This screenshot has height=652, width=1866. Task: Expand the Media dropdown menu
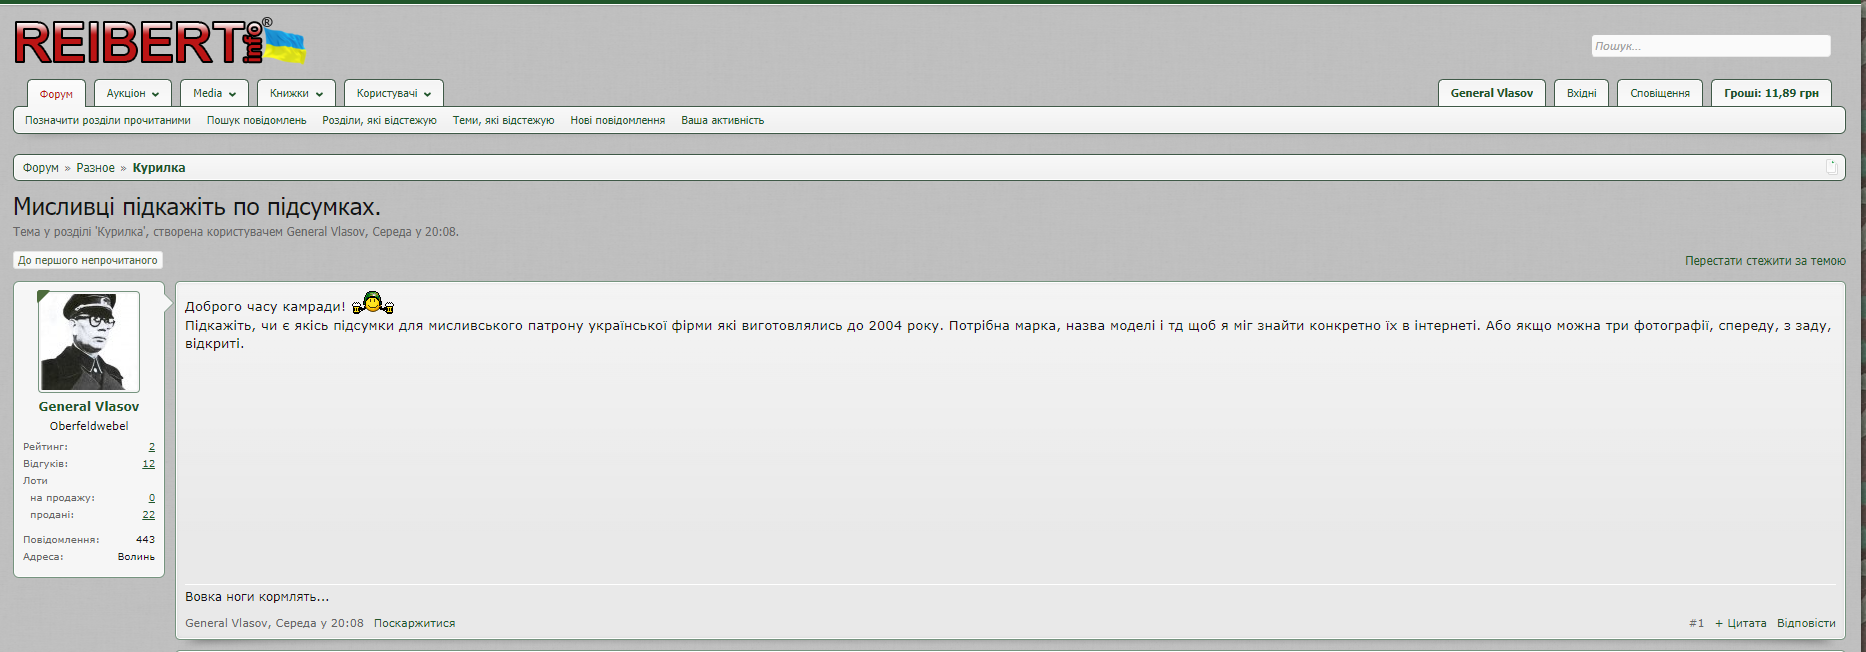coord(214,93)
